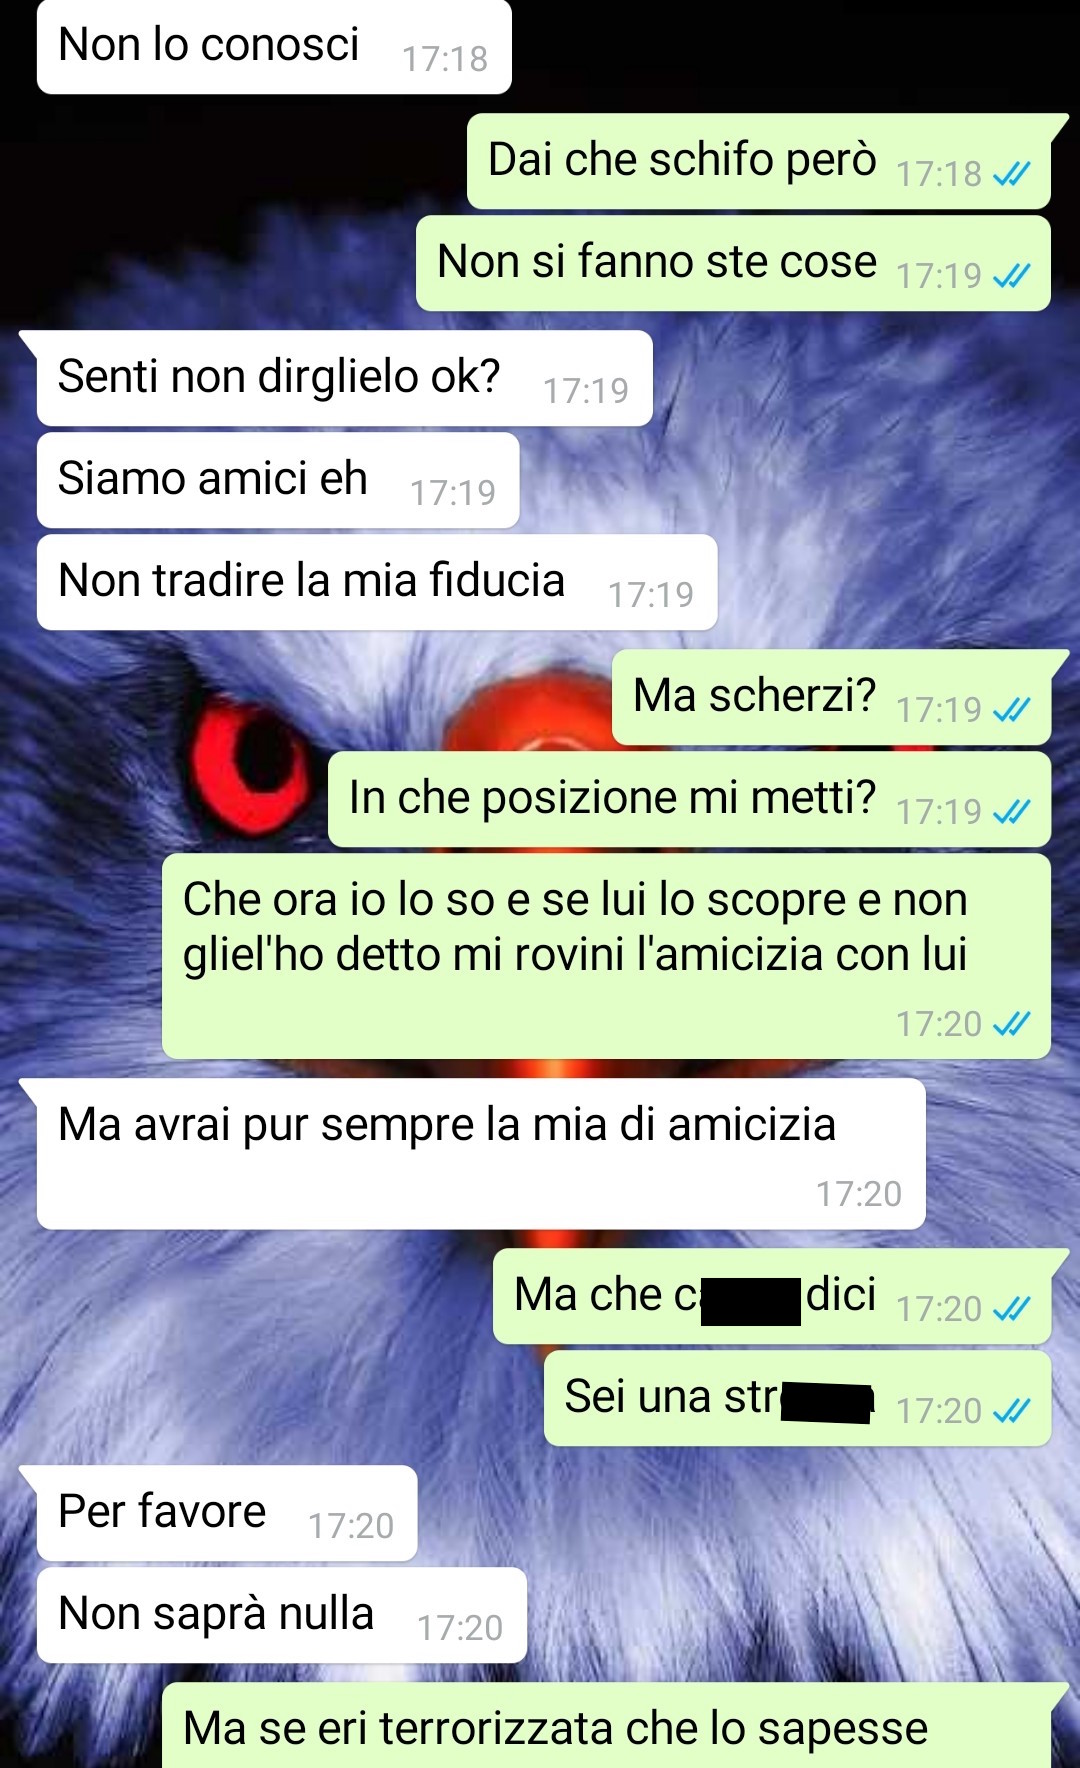Screen dimensions: 1080x1768
Task: Tap the 'Non si fanno ste cose' bubble
Action: 733,263
